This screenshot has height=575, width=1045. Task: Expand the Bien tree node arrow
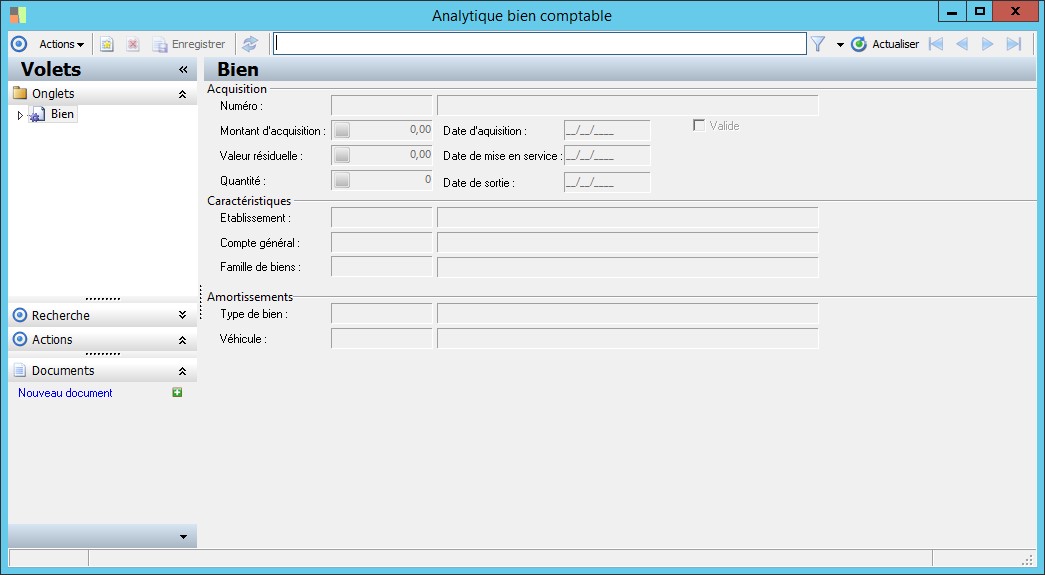20,115
